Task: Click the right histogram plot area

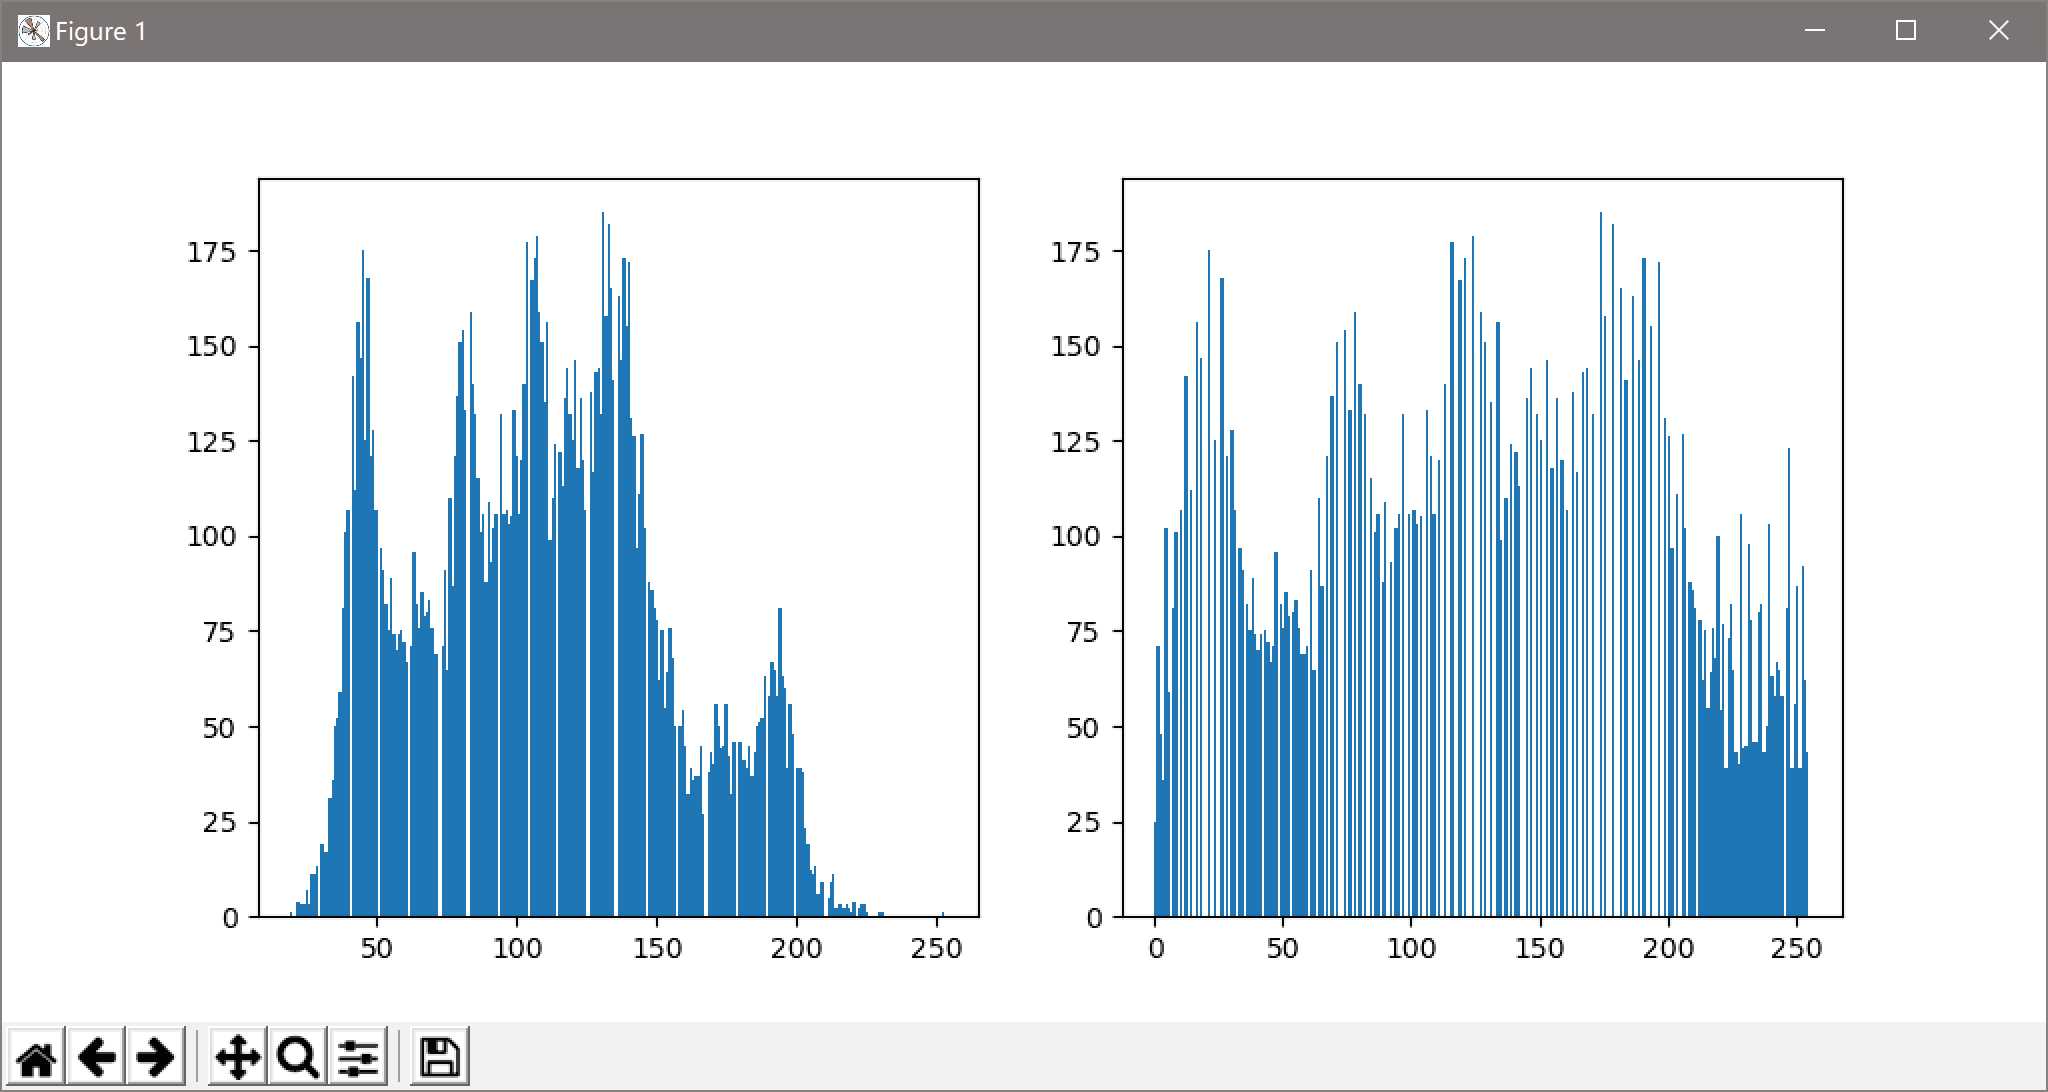Action: coord(1482,548)
